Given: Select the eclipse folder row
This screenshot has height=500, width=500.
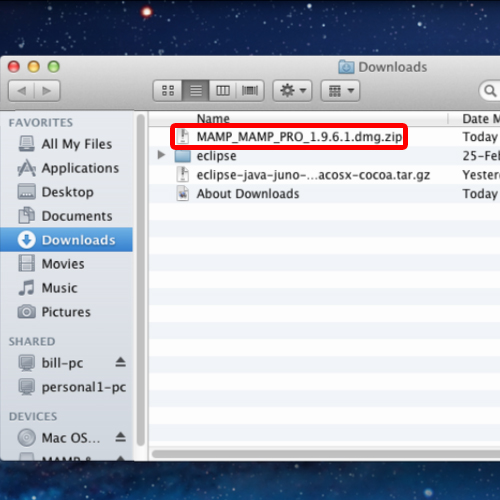Looking at the screenshot, I should click(324, 156).
